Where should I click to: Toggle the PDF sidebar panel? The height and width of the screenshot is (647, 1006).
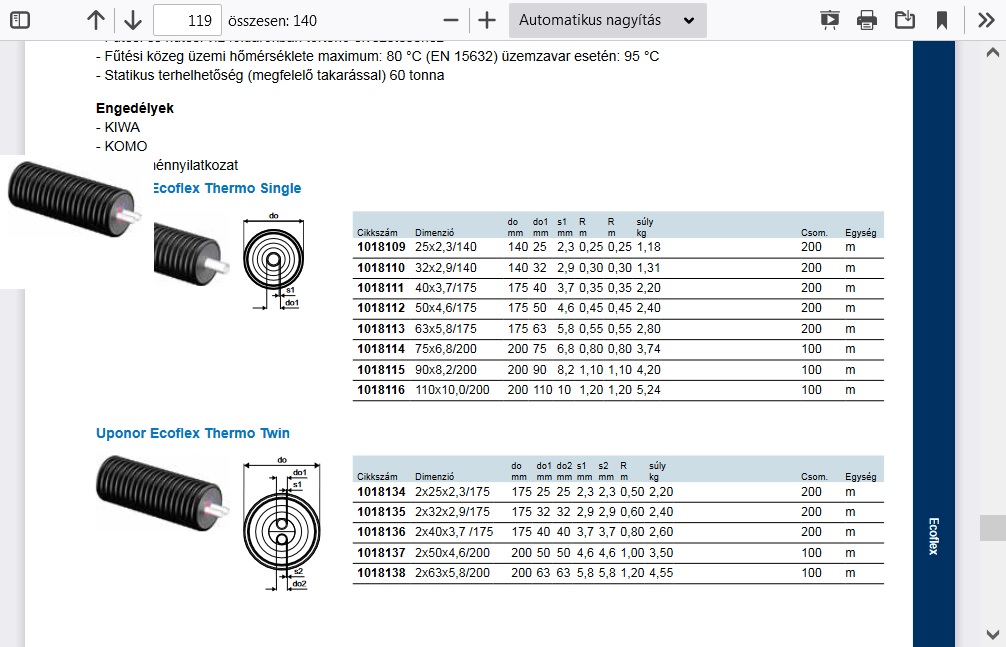20,20
